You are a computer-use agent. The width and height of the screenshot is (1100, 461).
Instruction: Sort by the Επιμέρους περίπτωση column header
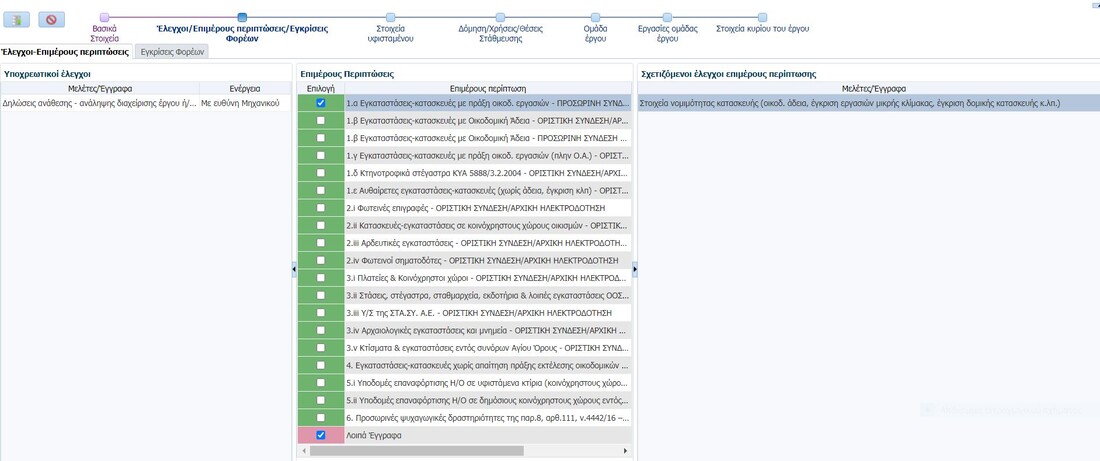[488, 88]
